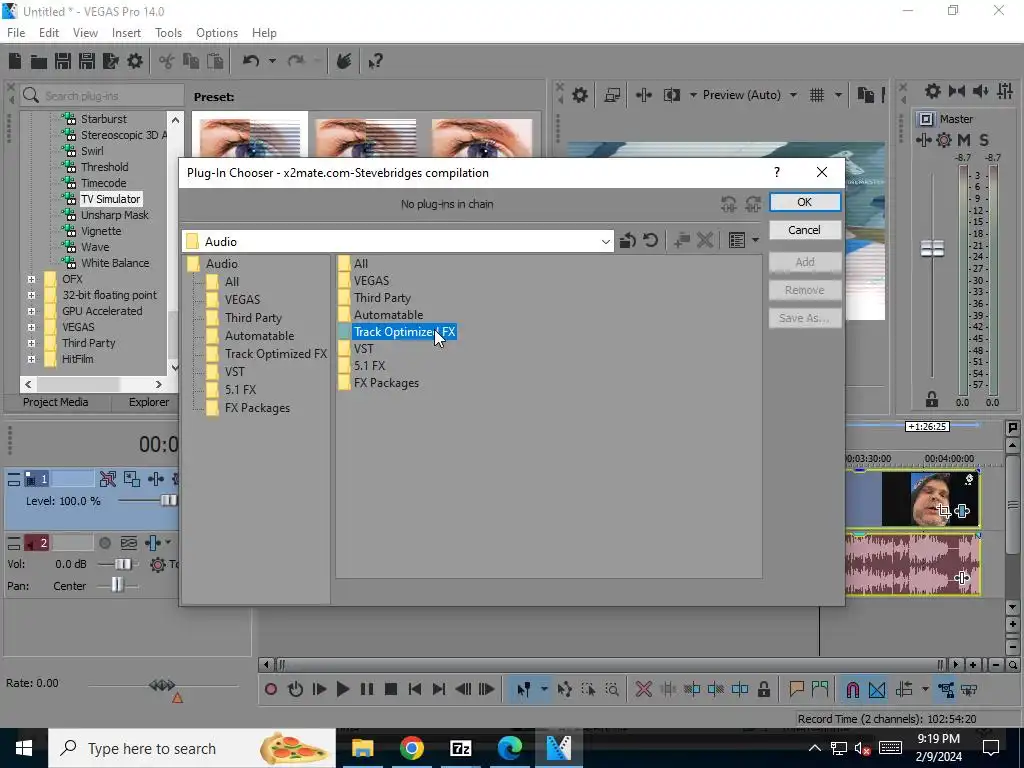Click the Windows Start button
Screen dimensions: 1024x768
click(24, 748)
